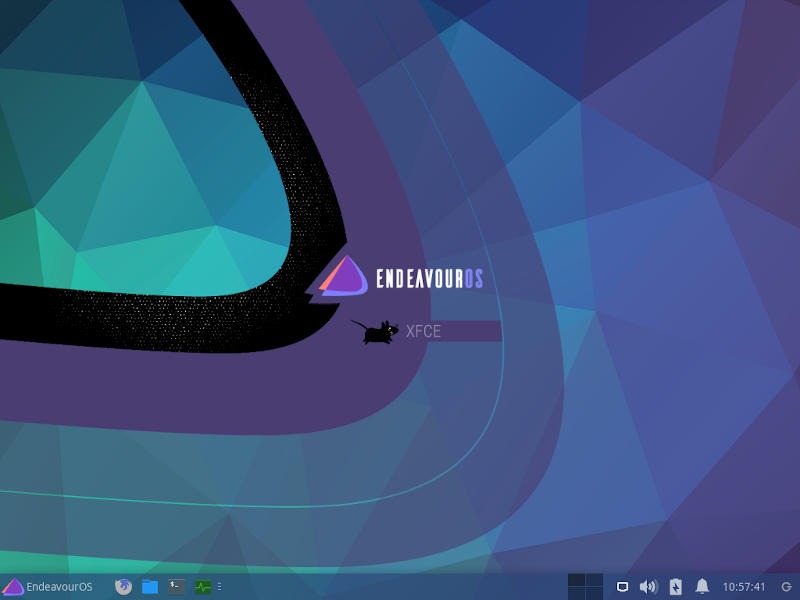Expand hidden panel items with three-dot button
This screenshot has width=800, height=600.
coord(219,587)
